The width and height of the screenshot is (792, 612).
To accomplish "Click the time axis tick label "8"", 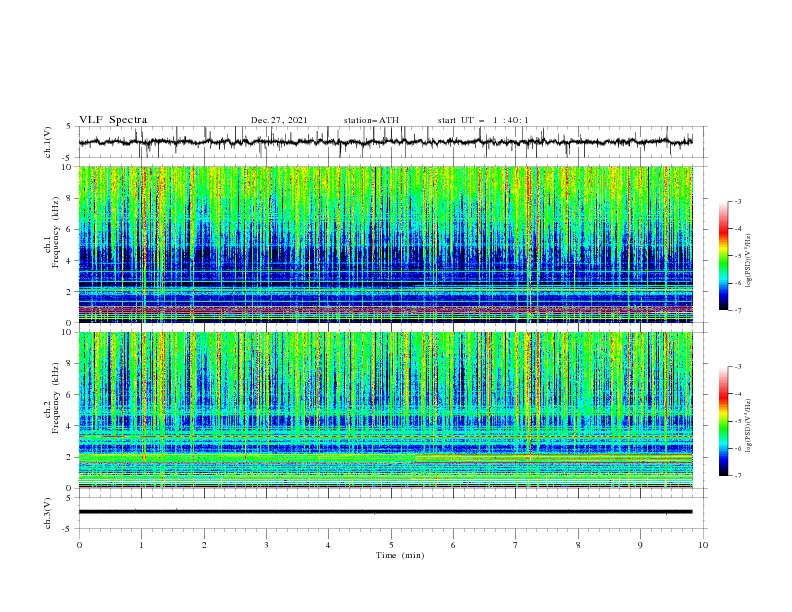I will click(578, 545).
